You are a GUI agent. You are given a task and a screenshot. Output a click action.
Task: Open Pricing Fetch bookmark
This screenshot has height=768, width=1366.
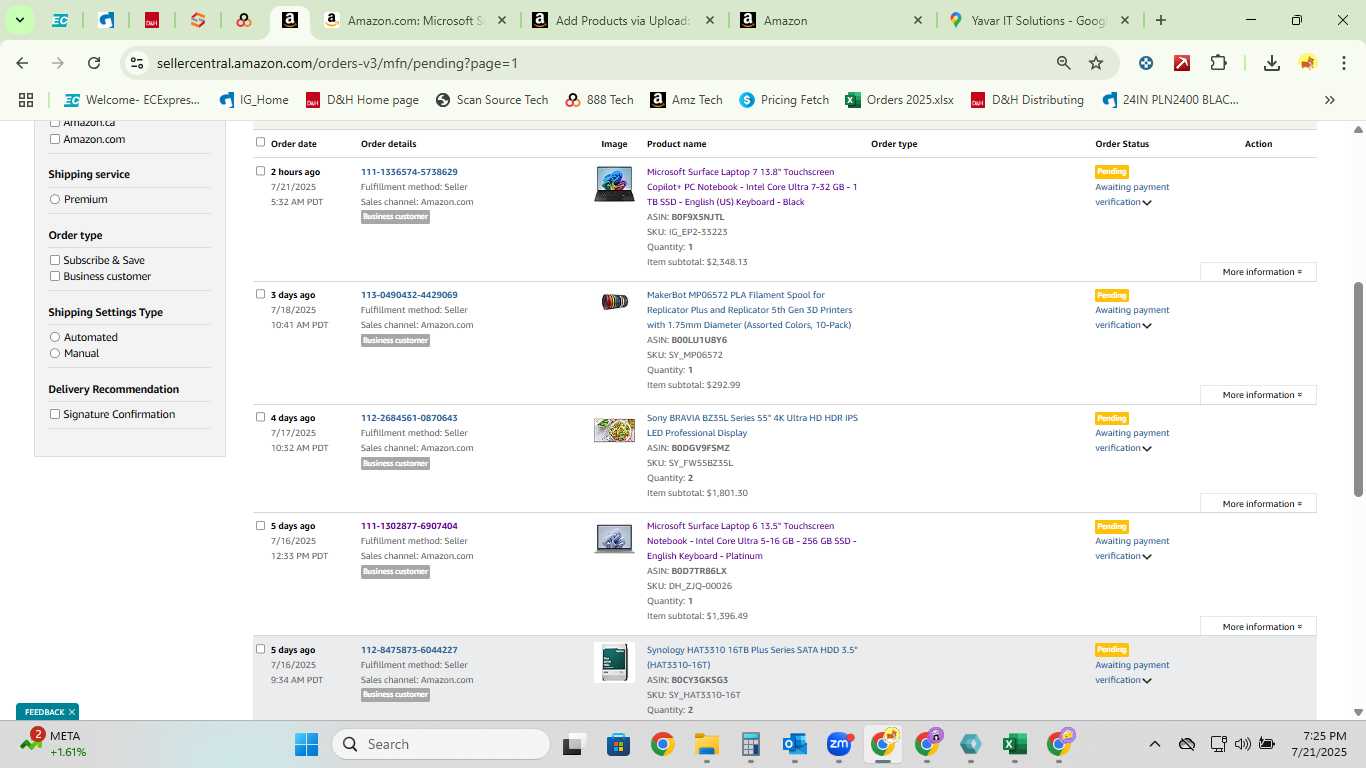(x=784, y=100)
